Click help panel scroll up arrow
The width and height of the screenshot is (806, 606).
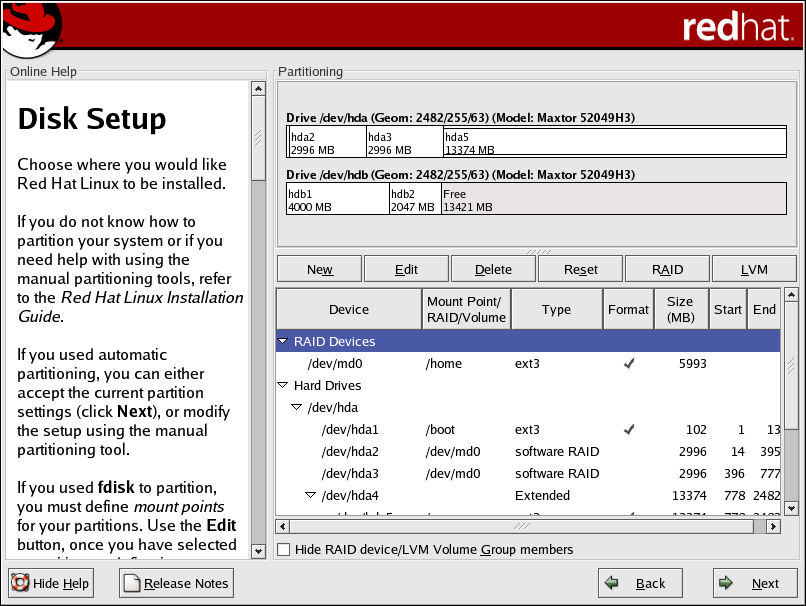click(x=258, y=89)
